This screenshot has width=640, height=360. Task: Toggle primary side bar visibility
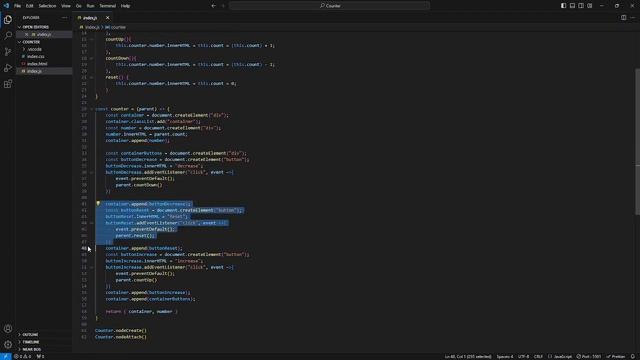[x=563, y=6]
